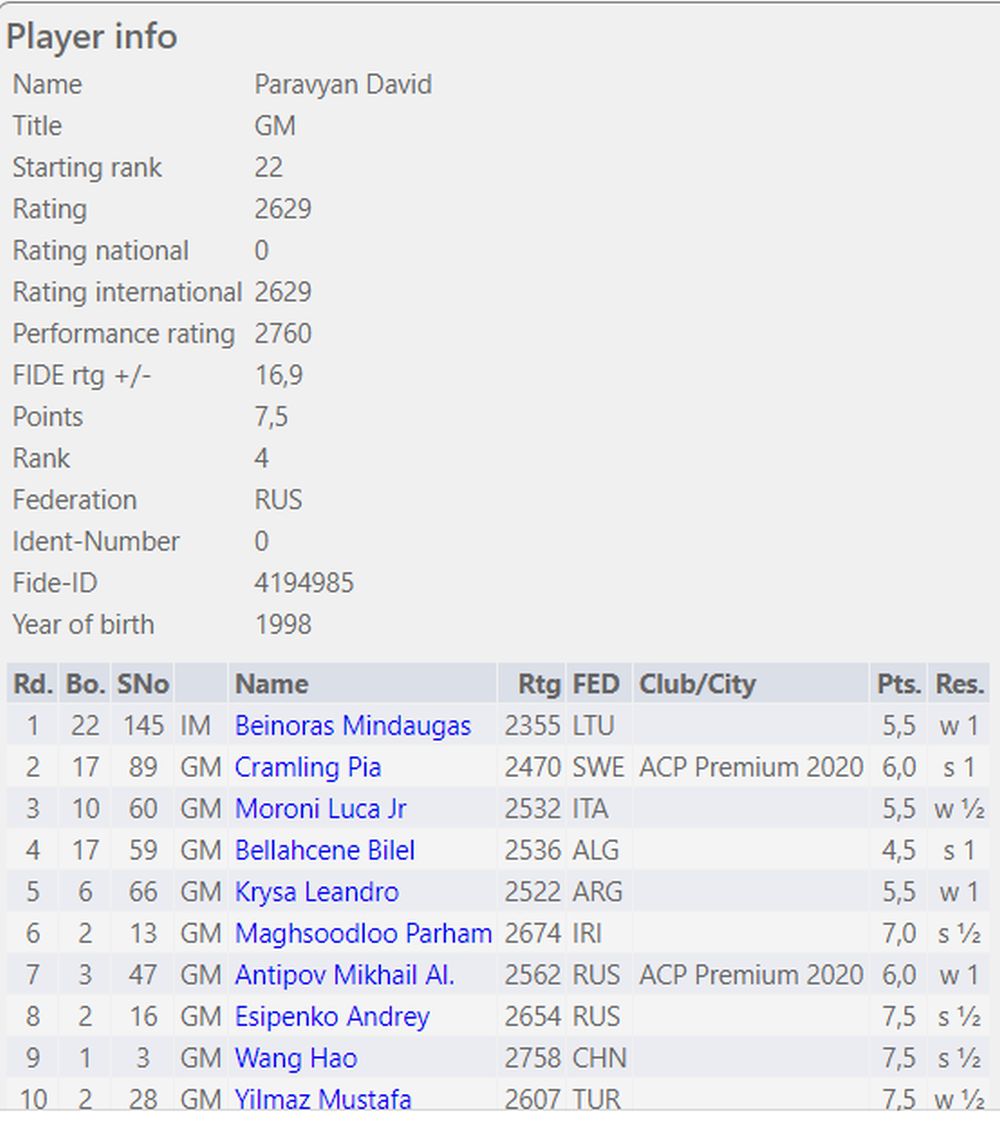Click the Rd. column header
Screen dimensions: 1000x1123
(33, 684)
